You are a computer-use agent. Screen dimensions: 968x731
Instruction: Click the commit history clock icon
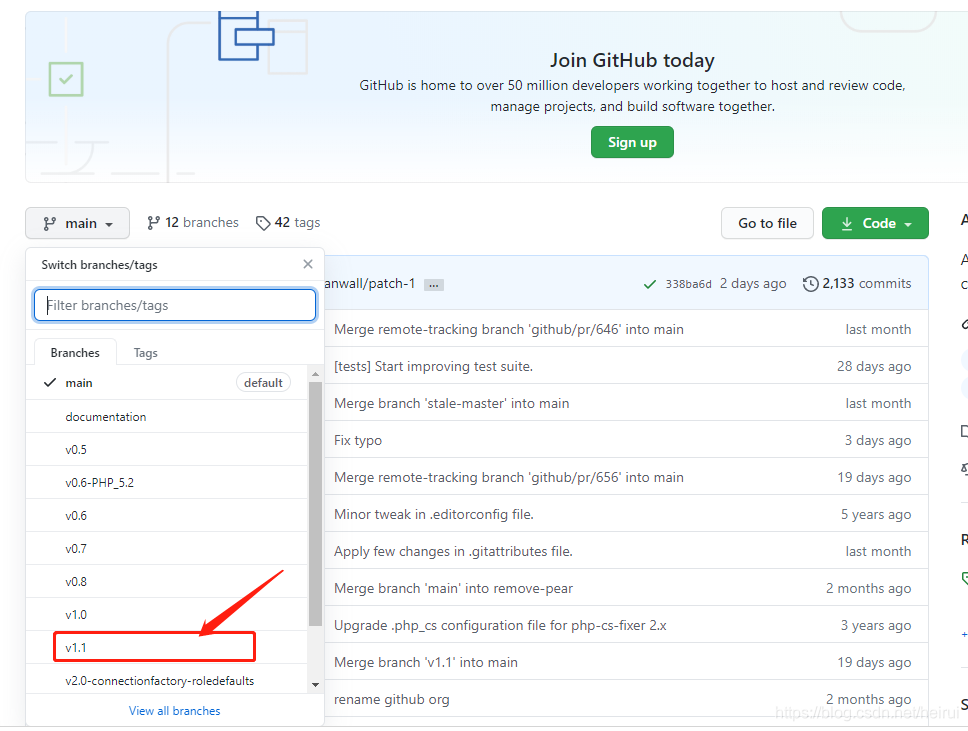pos(811,283)
